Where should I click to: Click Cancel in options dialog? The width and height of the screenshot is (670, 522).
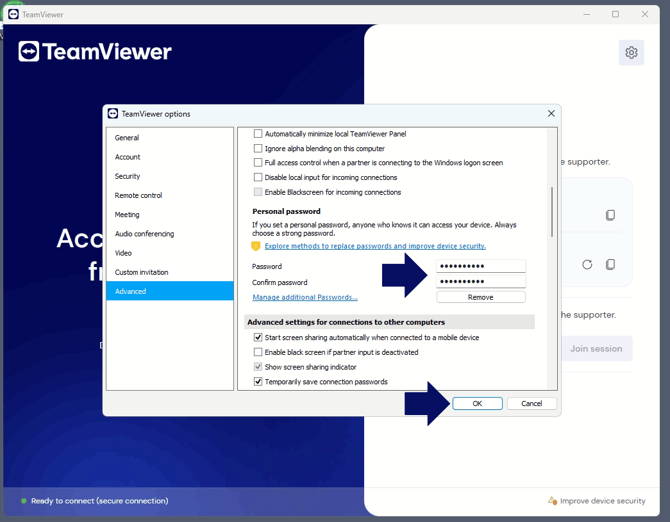[532, 403]
